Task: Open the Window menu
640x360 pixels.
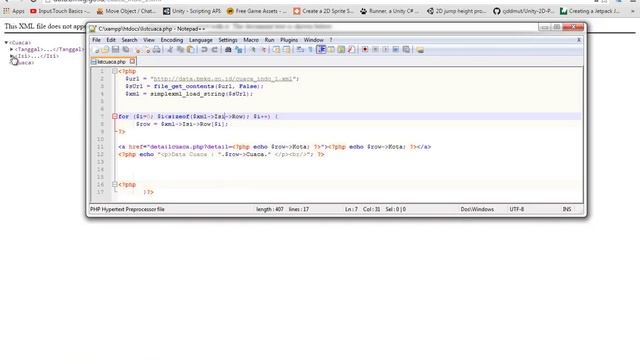Action: [313, 40]
